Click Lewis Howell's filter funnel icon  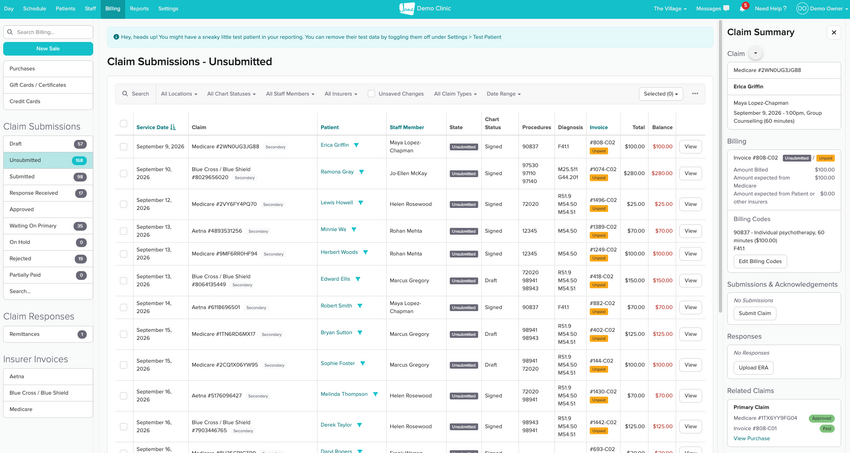[x=360, y=203]
